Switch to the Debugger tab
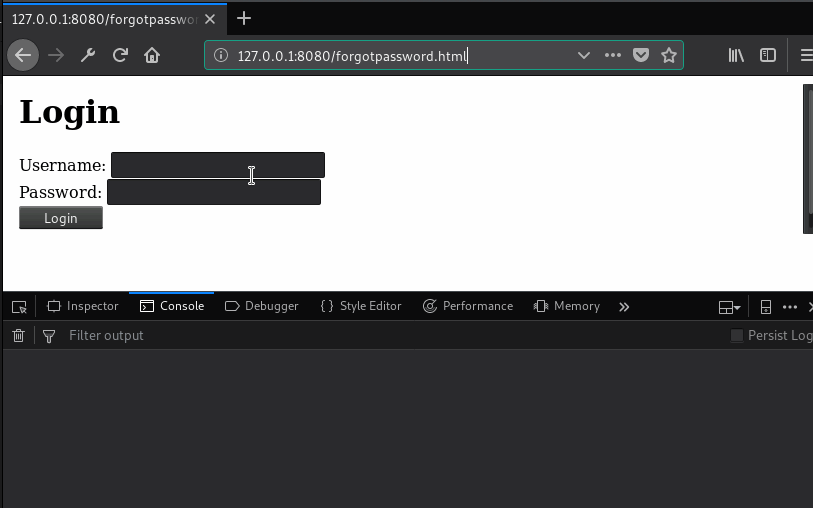The height and width of the screenshot is (508, 813). 261,306
